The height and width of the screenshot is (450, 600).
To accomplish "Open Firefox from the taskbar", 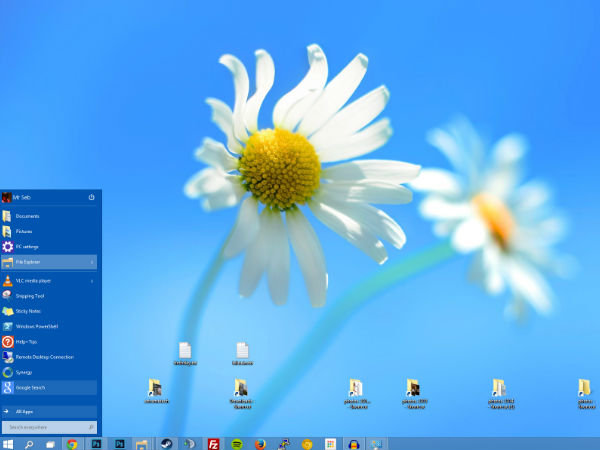I will [x=260, y=443].
